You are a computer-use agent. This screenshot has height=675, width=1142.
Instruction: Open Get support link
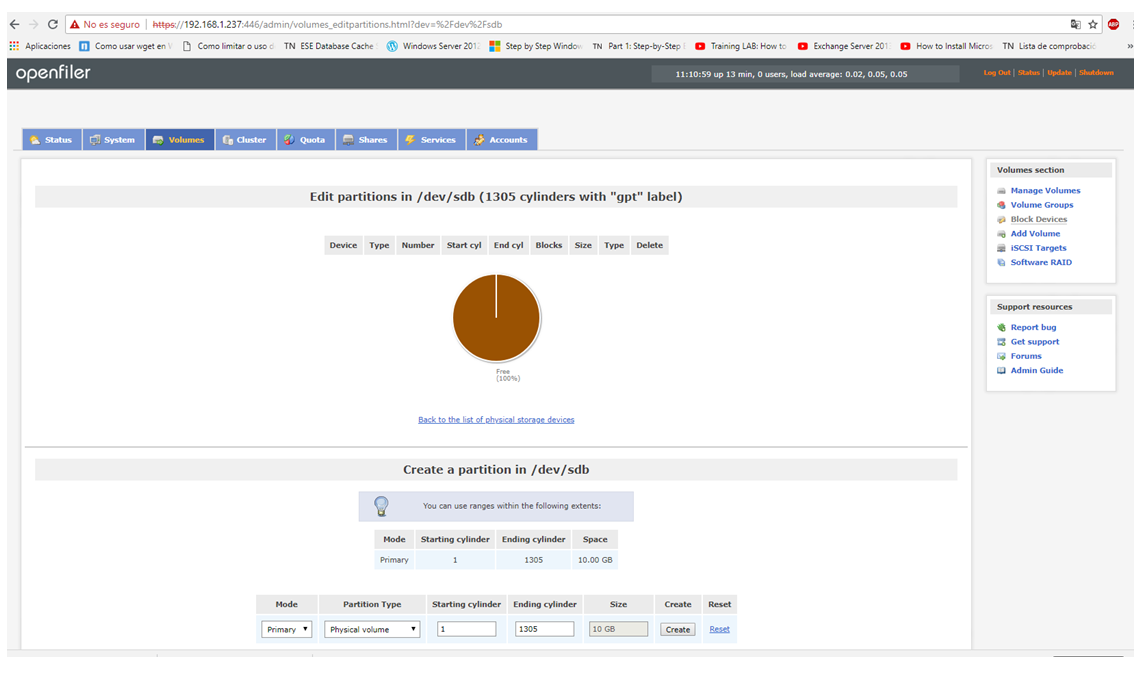[x=1034, y=342]
